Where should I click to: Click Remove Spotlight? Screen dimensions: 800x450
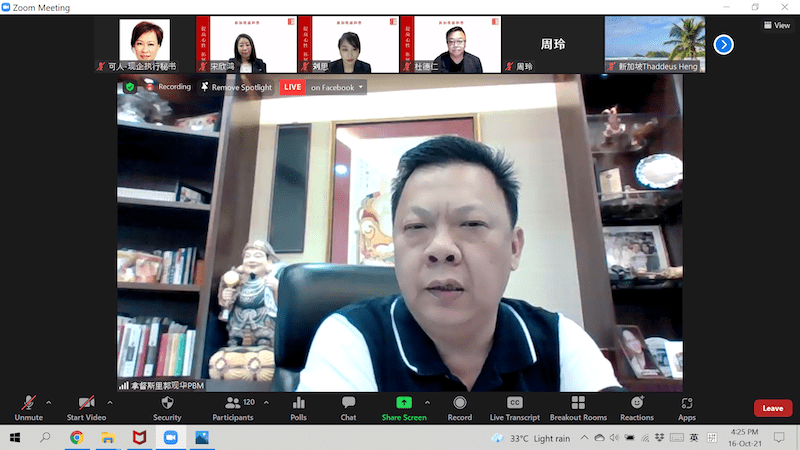(236, 88)
